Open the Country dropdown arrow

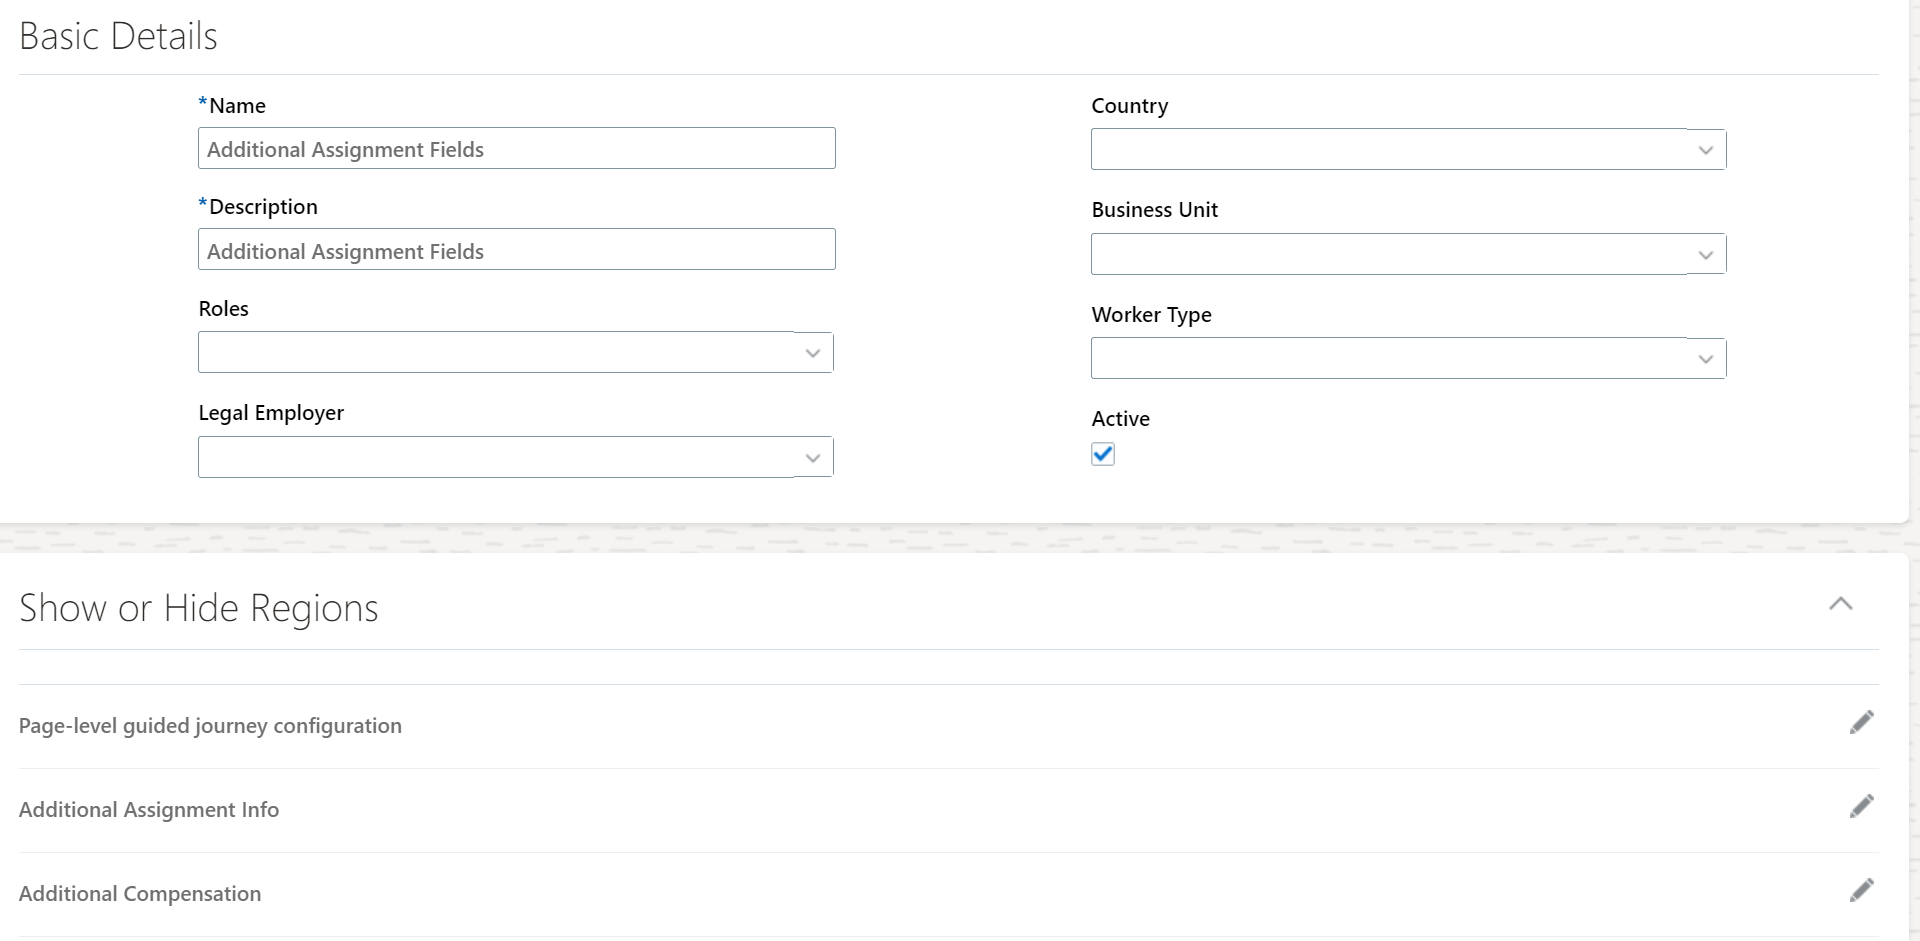click(1706, 150)
